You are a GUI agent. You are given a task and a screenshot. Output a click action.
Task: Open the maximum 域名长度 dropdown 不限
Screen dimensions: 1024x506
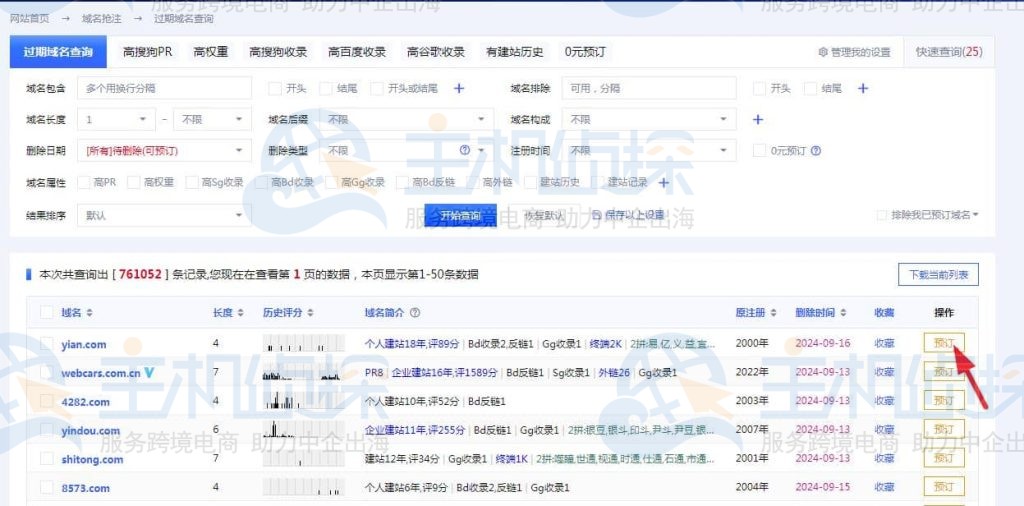click(x=212, y=119)
